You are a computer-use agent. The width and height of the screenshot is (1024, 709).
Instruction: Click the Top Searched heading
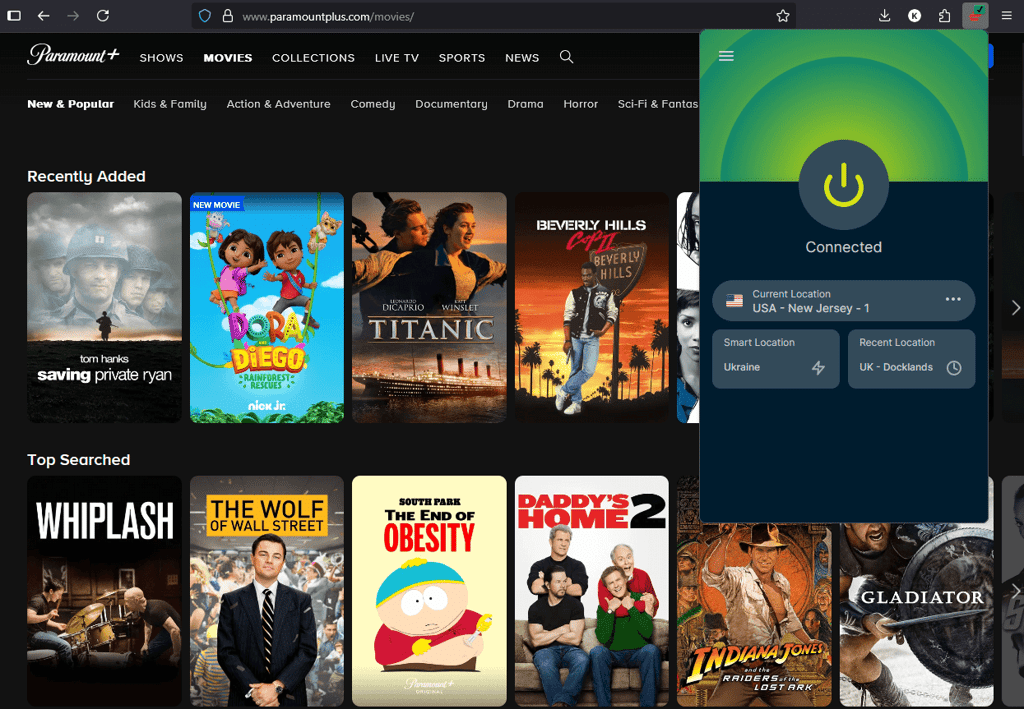tap(78, 460)
